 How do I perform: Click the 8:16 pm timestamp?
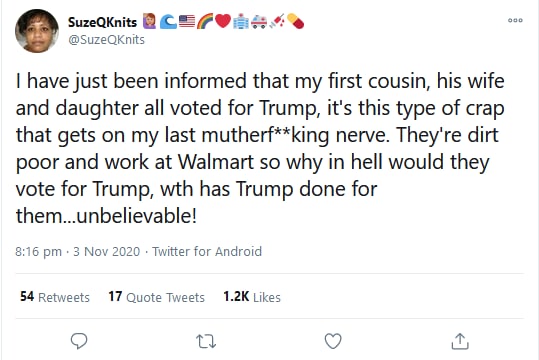coord(38,252)
